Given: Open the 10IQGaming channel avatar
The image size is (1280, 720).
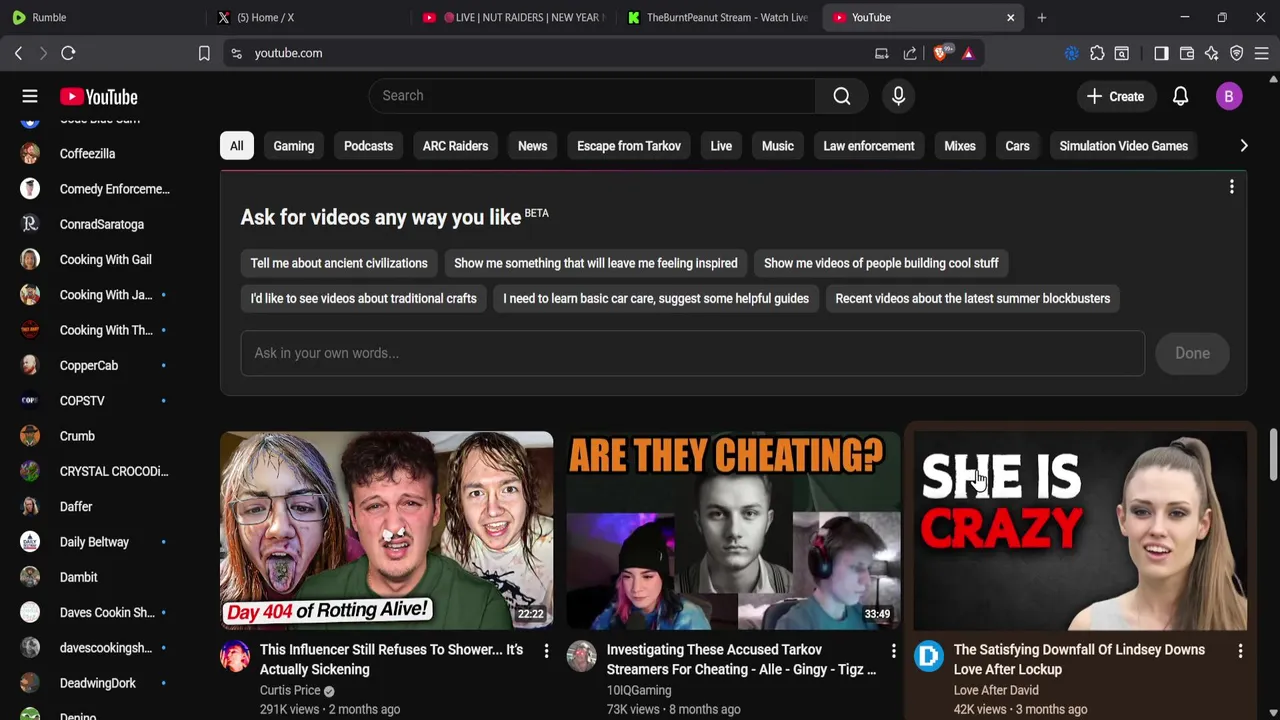Looking at the screenshot, I should 581,656.
